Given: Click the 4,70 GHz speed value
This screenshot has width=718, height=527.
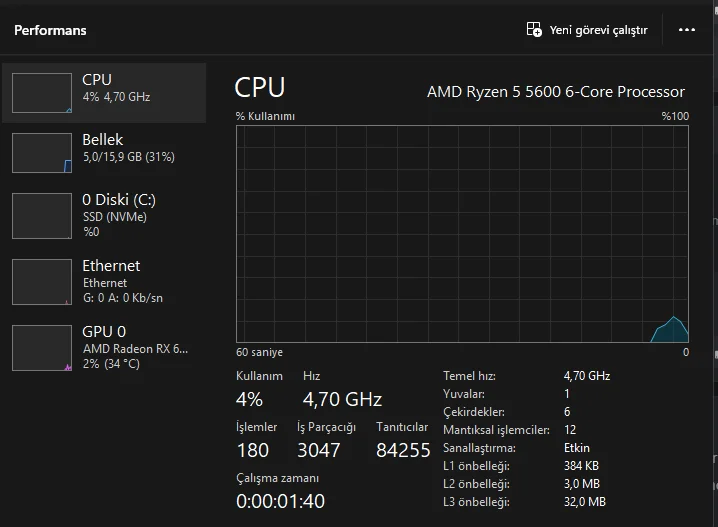Looking at the screenshot, I should pos(342,400).
